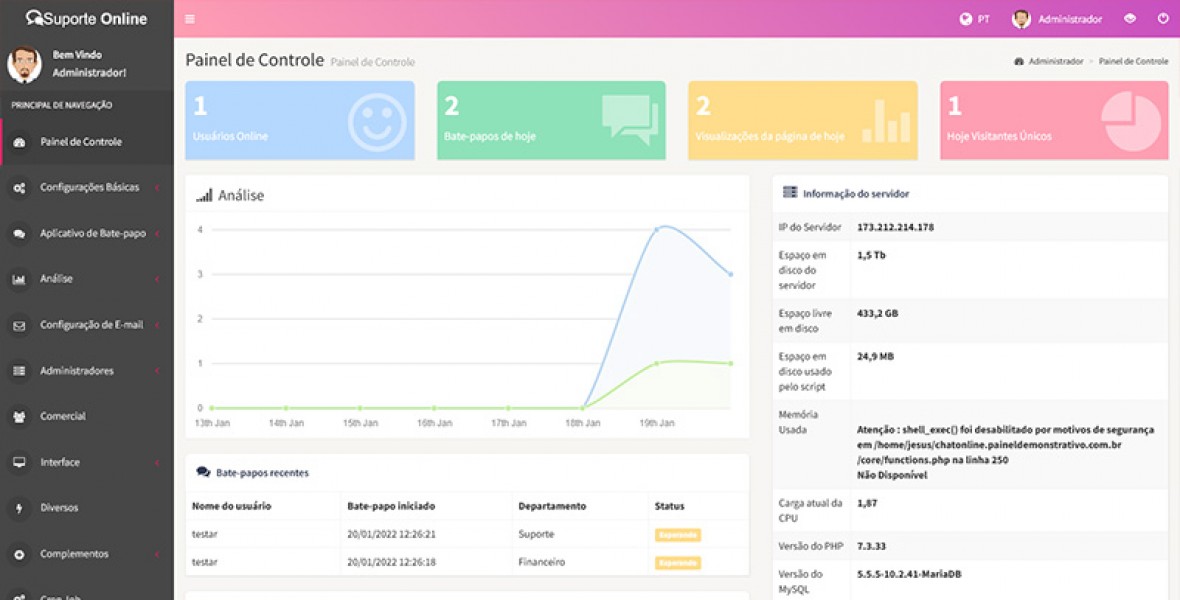Screen dimensions: 1180x600
Task: Click the sidebar avatar beside Bem Vindo
Action: click(24, 65)
